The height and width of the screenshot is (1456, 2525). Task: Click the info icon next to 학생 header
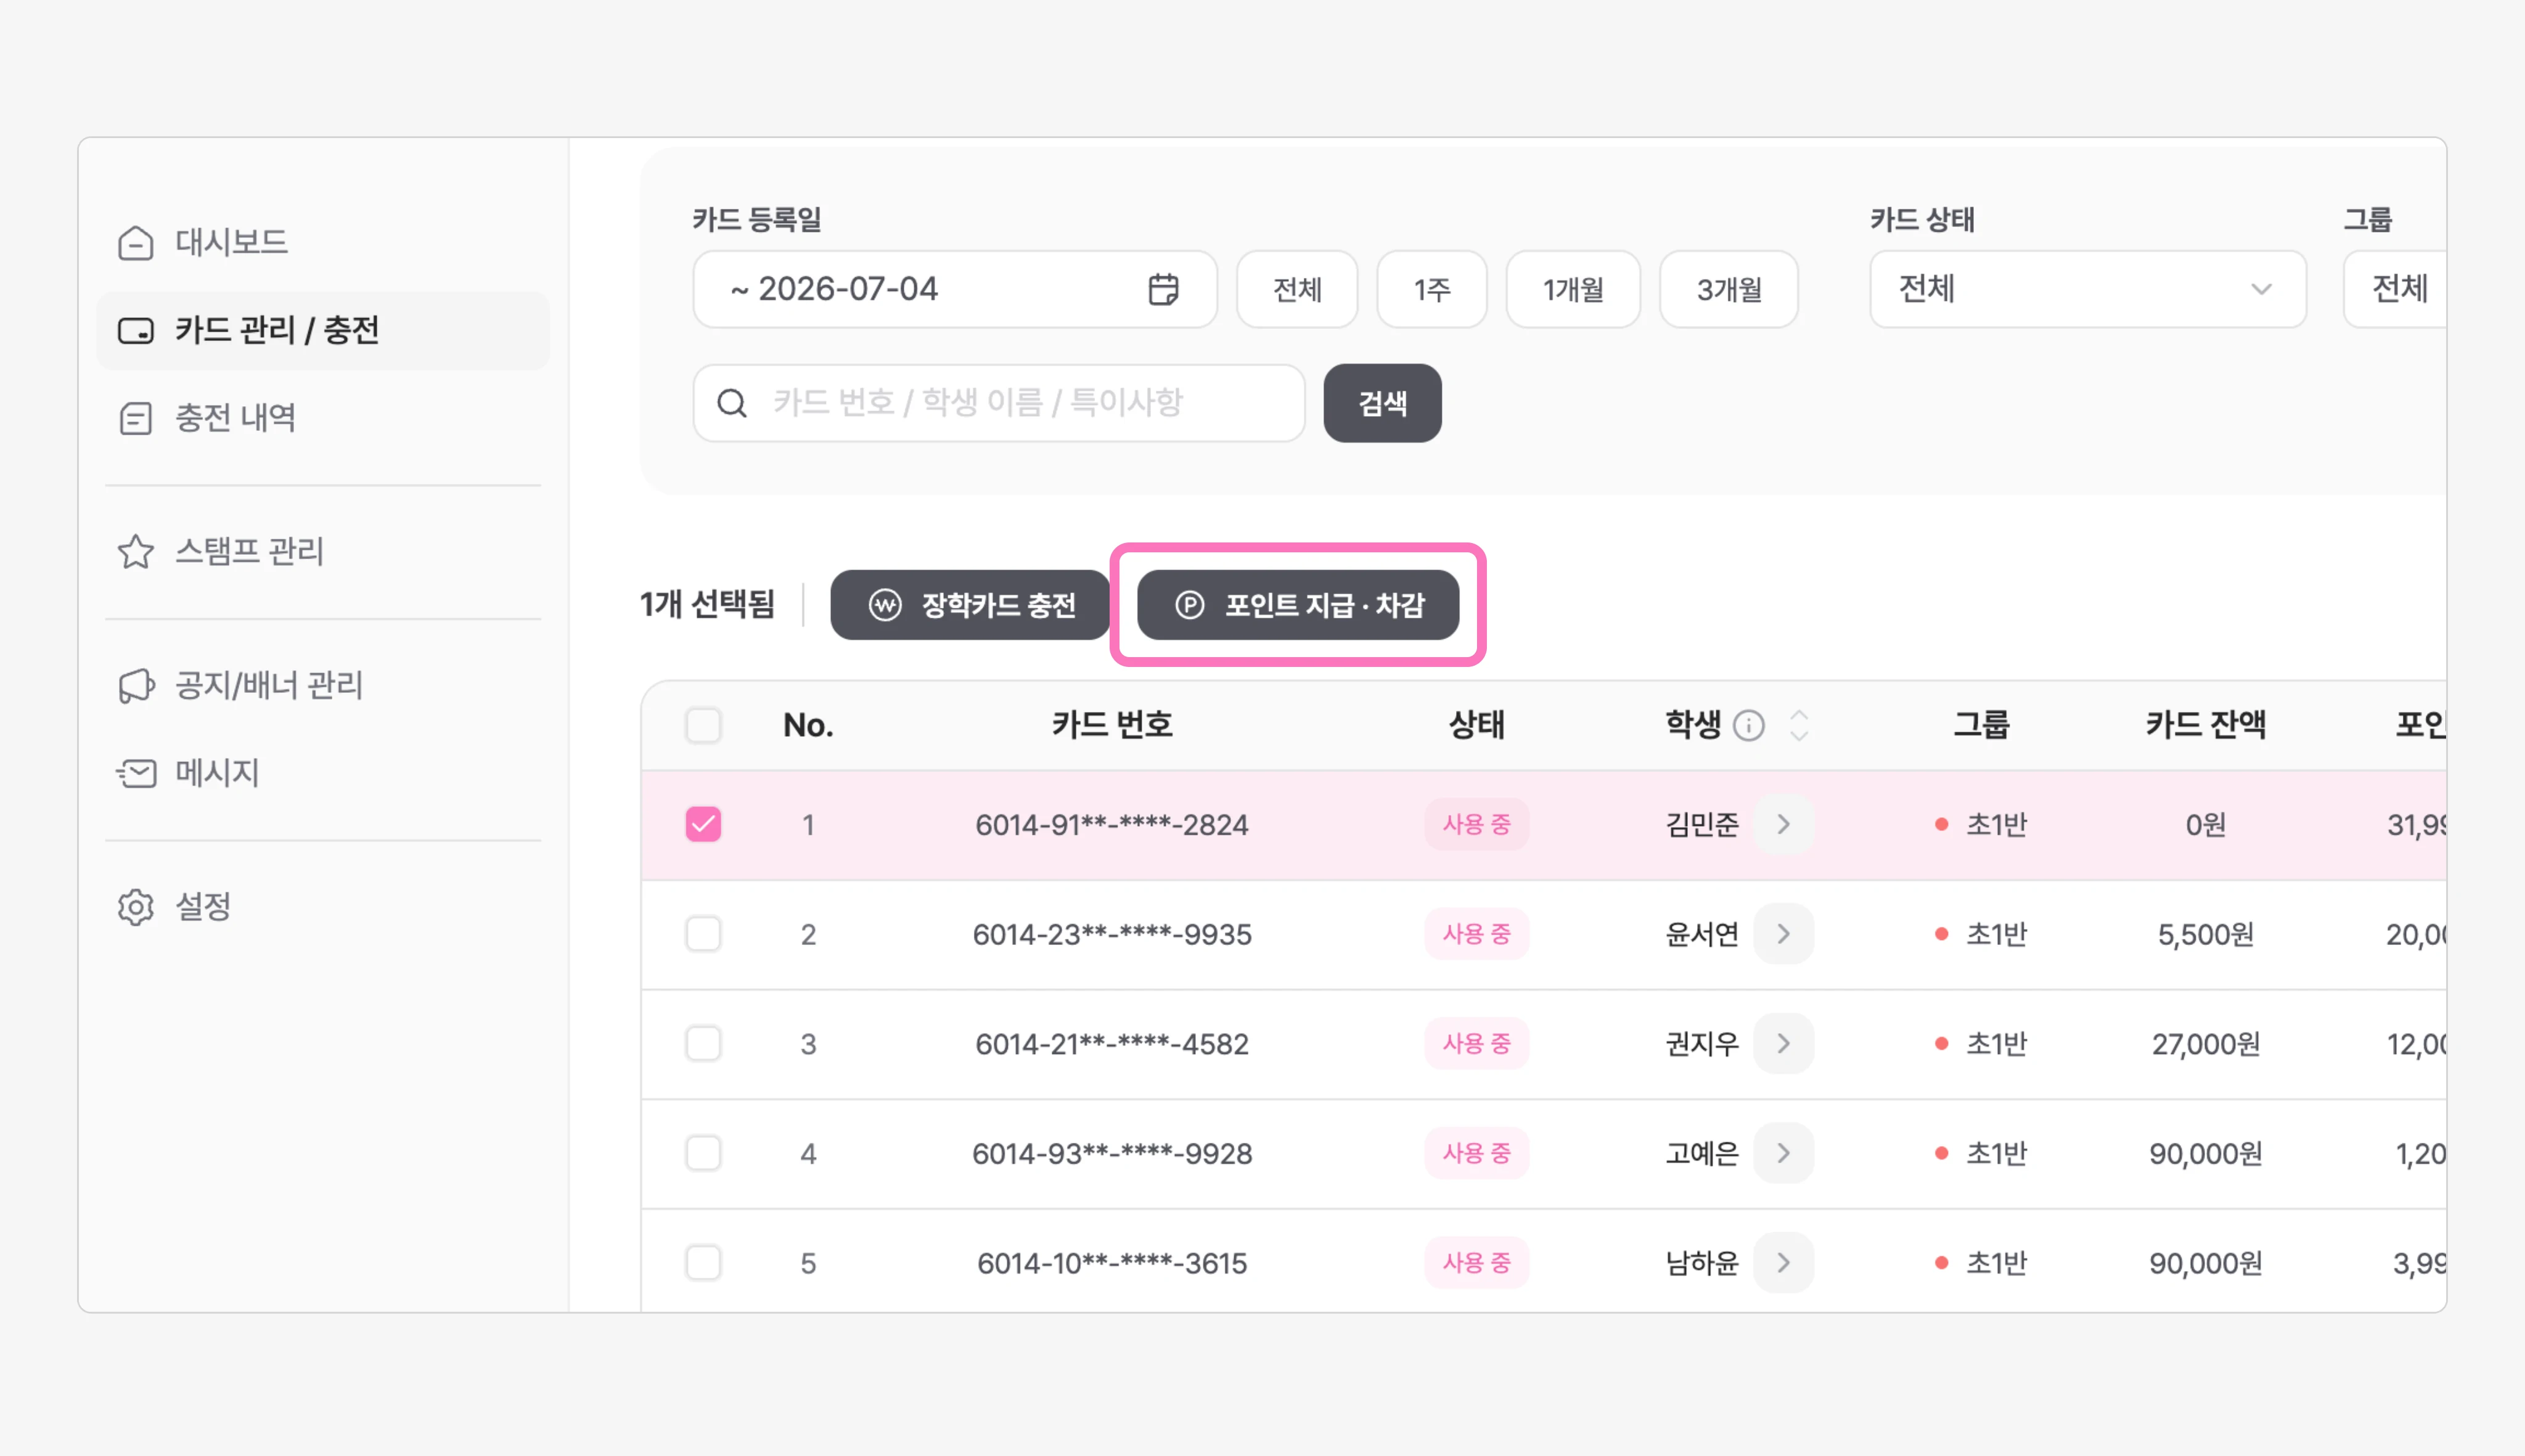point(1748,725)
